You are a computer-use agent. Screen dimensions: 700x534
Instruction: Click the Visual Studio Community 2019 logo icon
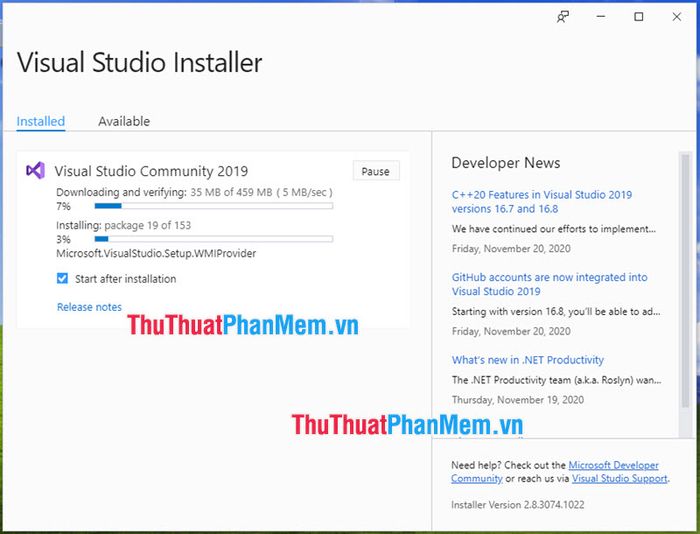(x=35, y=170)
